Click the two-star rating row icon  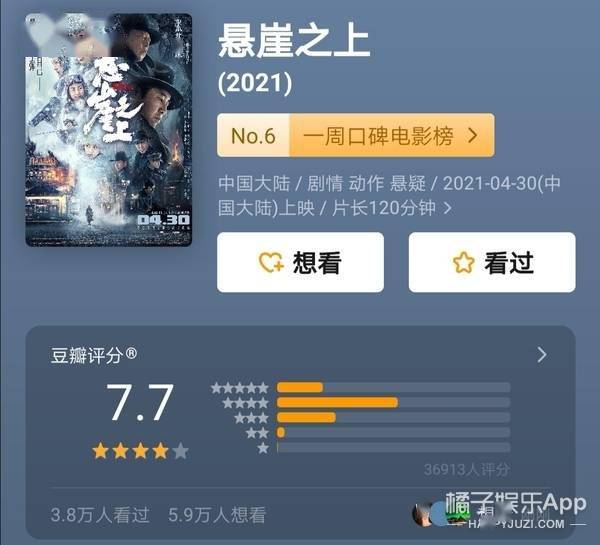coord(258,433)
